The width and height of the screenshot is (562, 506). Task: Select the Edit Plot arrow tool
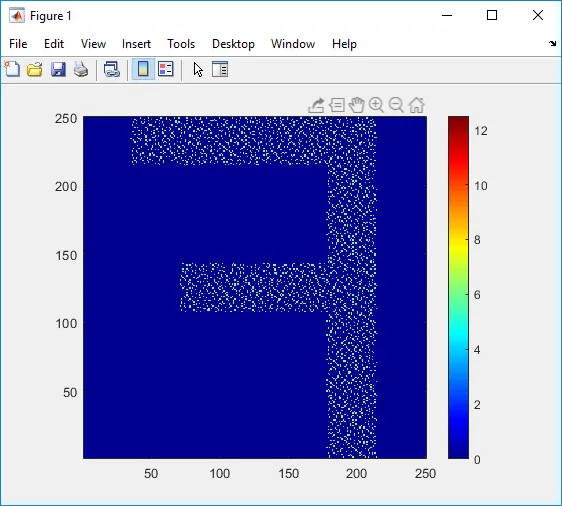point(198,69)
